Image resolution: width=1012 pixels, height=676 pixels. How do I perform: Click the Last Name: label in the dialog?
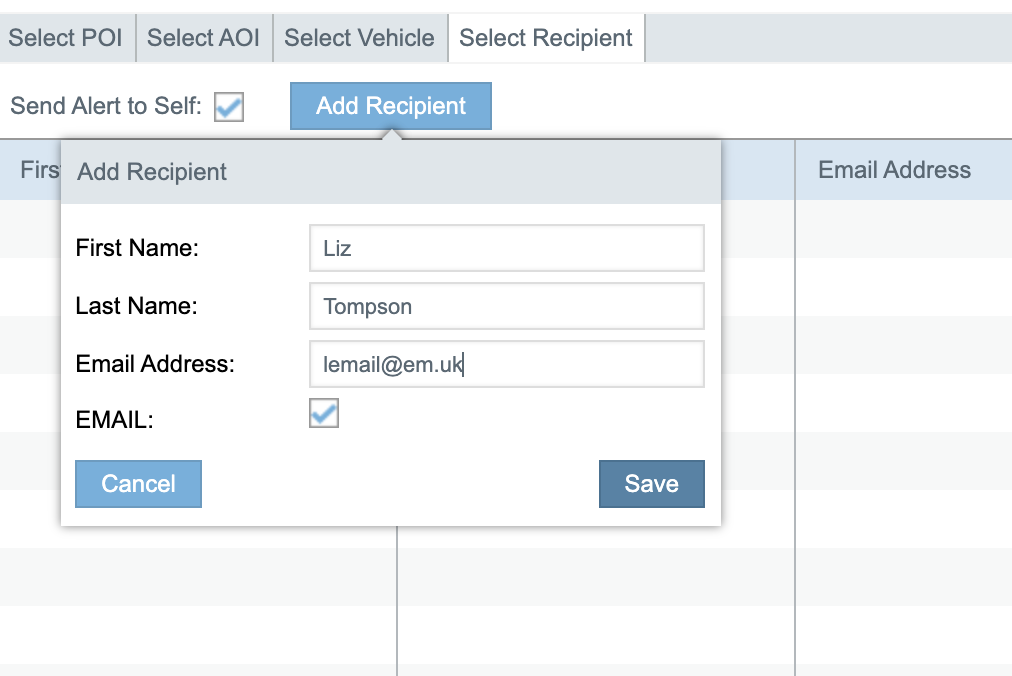click(x=136, y=306)
